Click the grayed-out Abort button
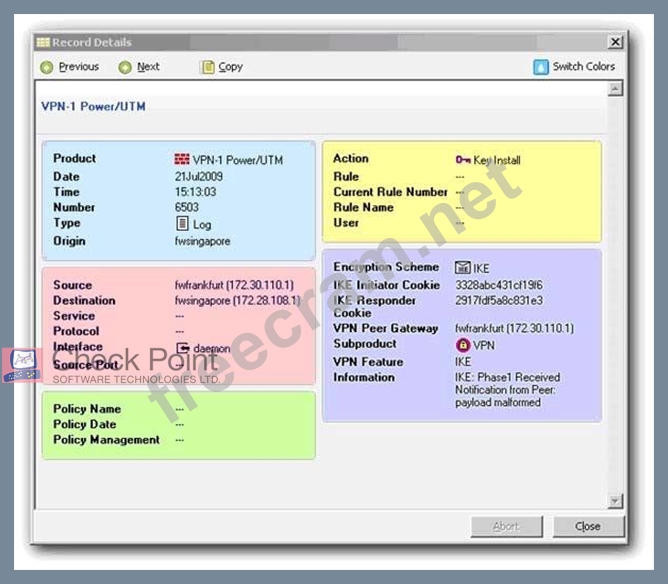The height and width of the screenshot is (584, 668). click(507, 526)
